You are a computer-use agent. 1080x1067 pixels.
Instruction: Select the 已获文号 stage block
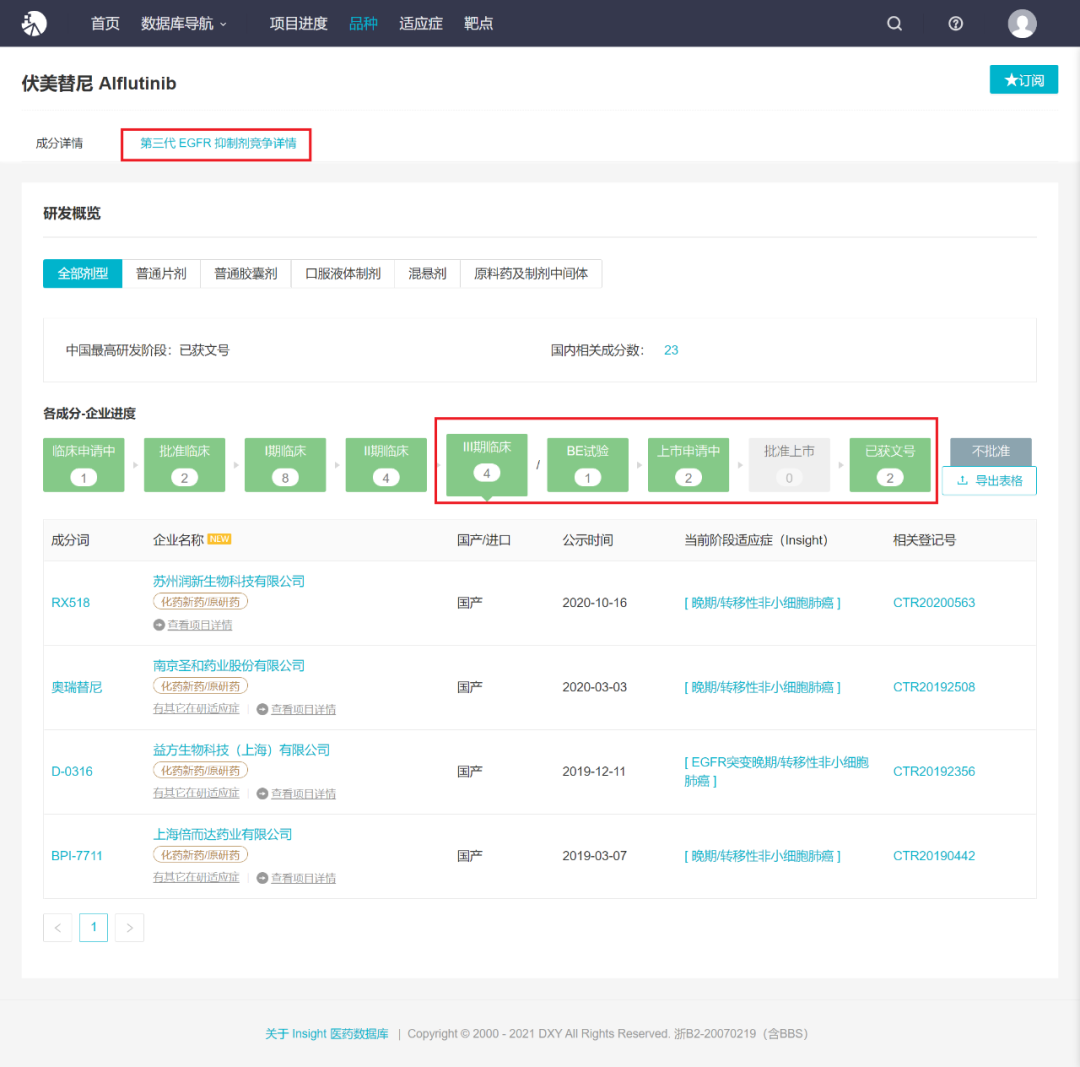(x=890, y=464)
